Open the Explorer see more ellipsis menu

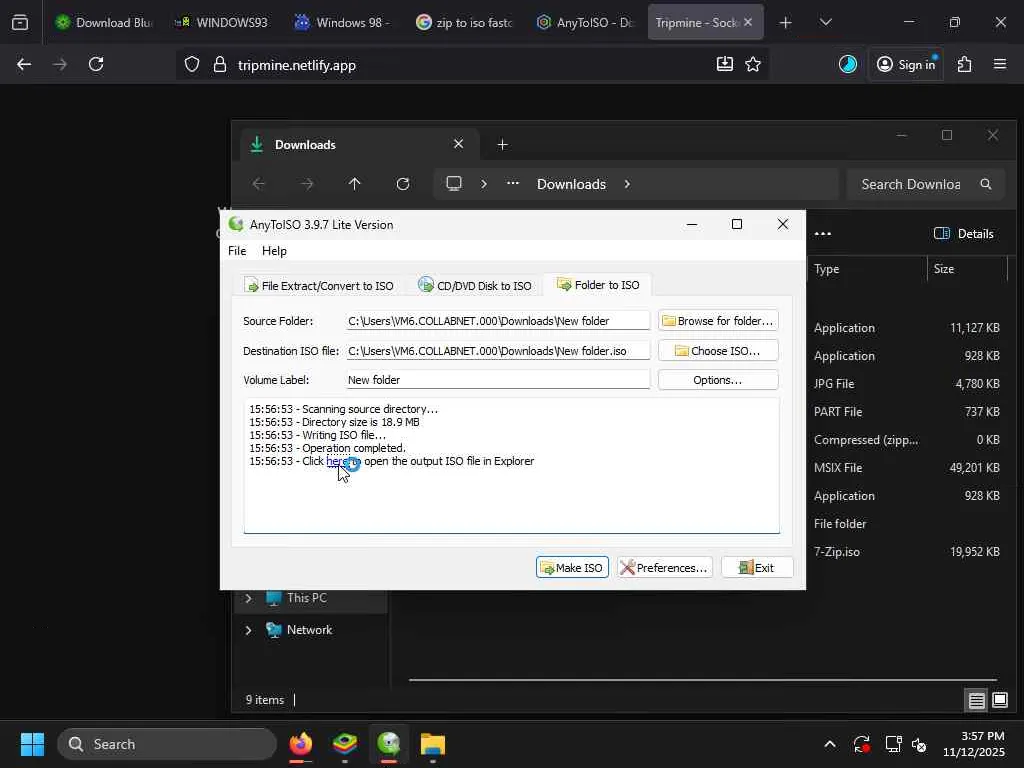pyautogui.click(x=823, y=234)
